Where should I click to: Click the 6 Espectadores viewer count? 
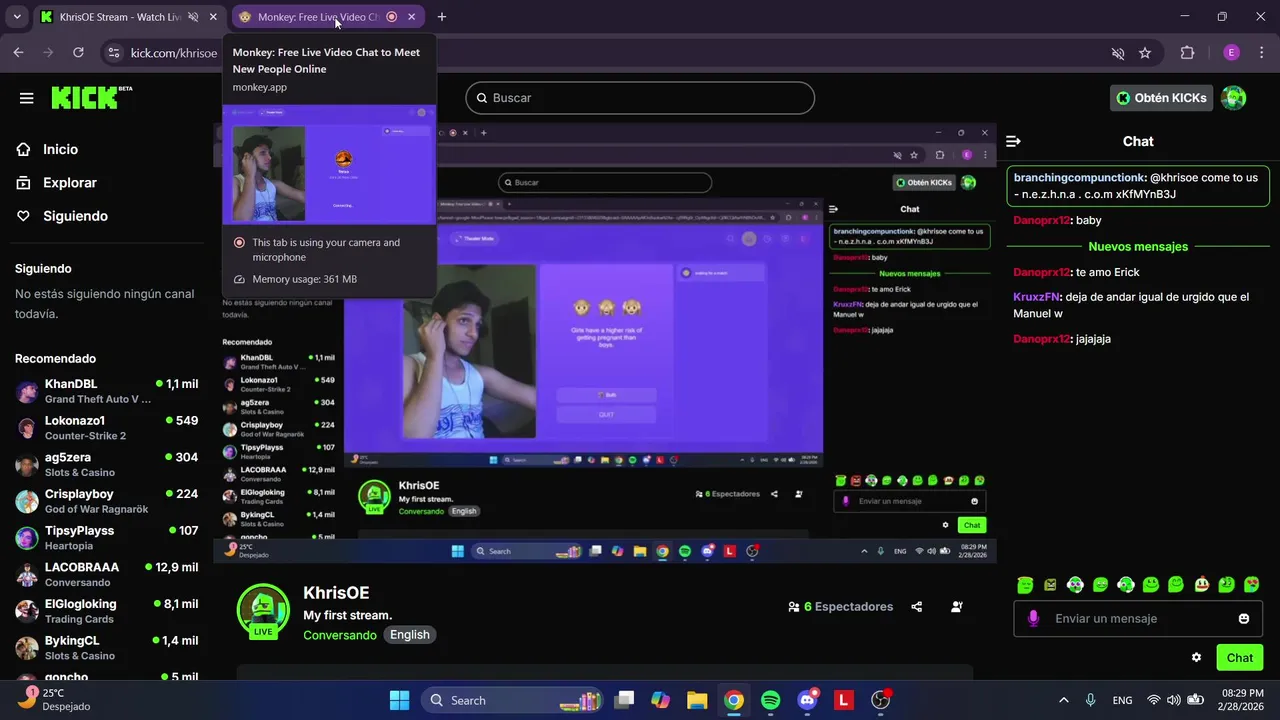pos(840,607)
